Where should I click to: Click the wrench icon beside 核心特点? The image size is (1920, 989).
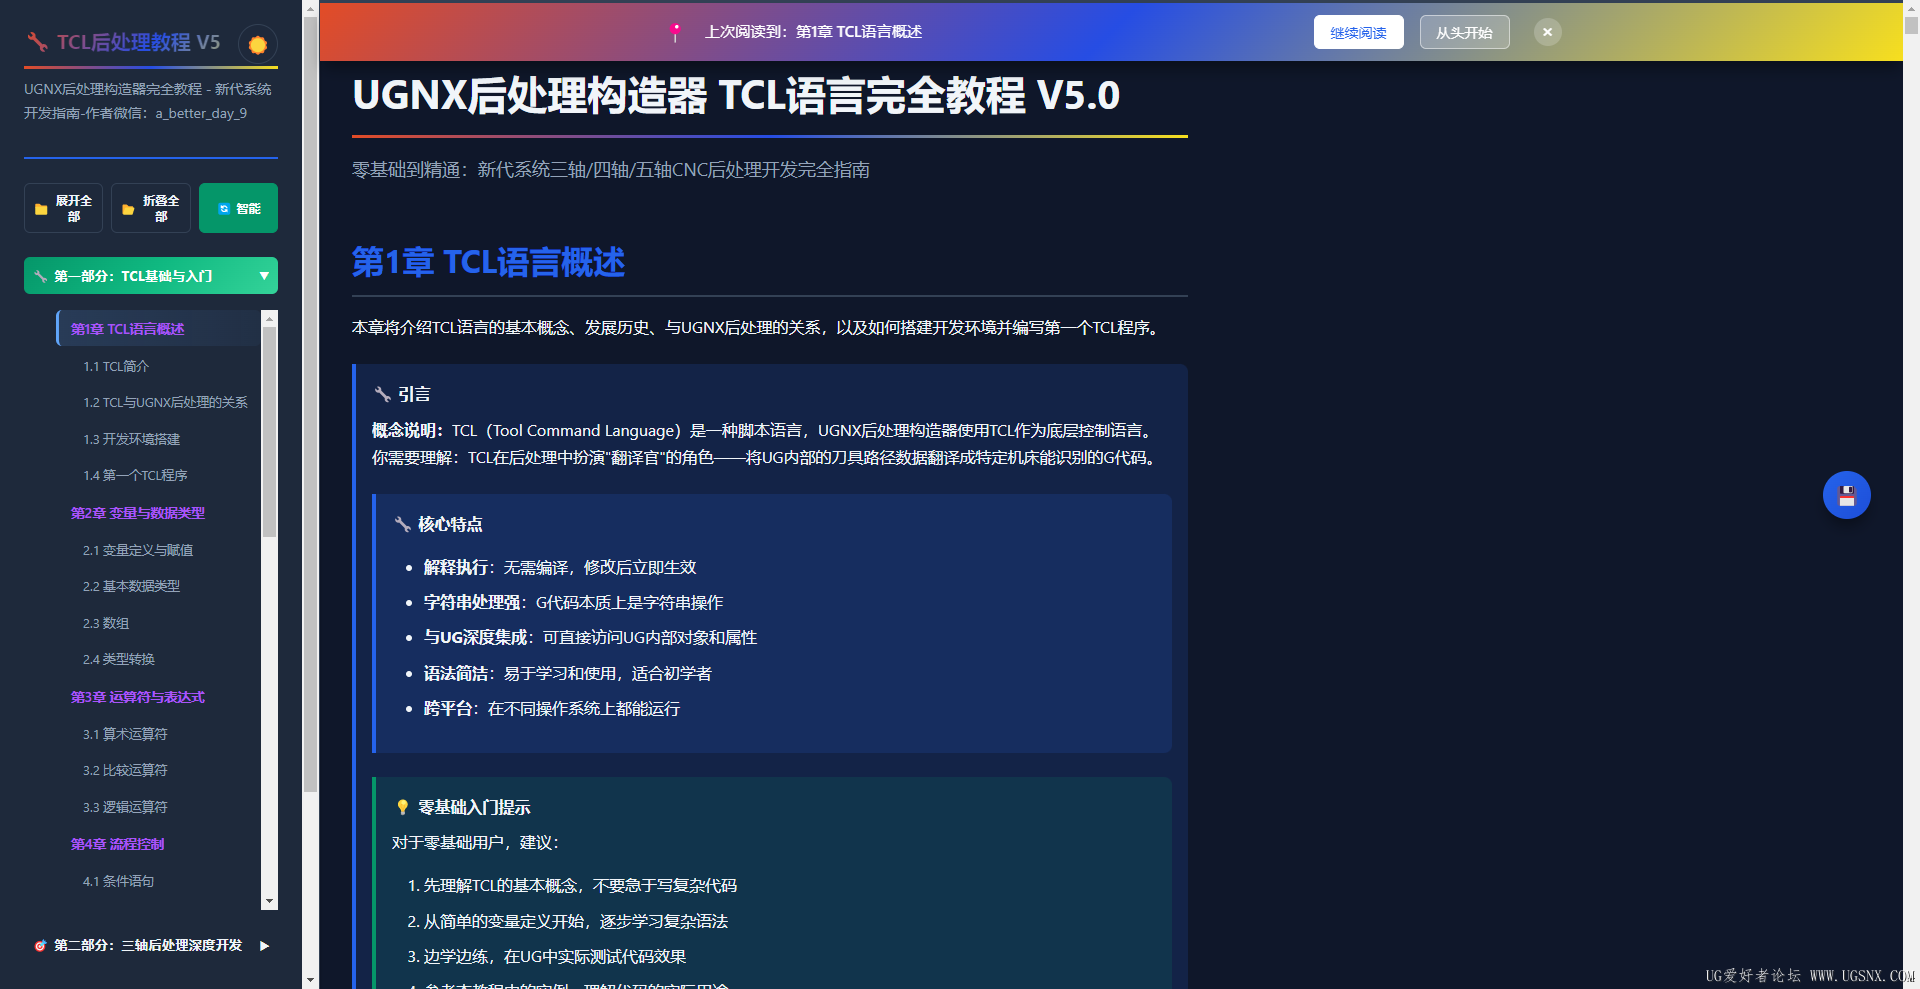(402, 524)
